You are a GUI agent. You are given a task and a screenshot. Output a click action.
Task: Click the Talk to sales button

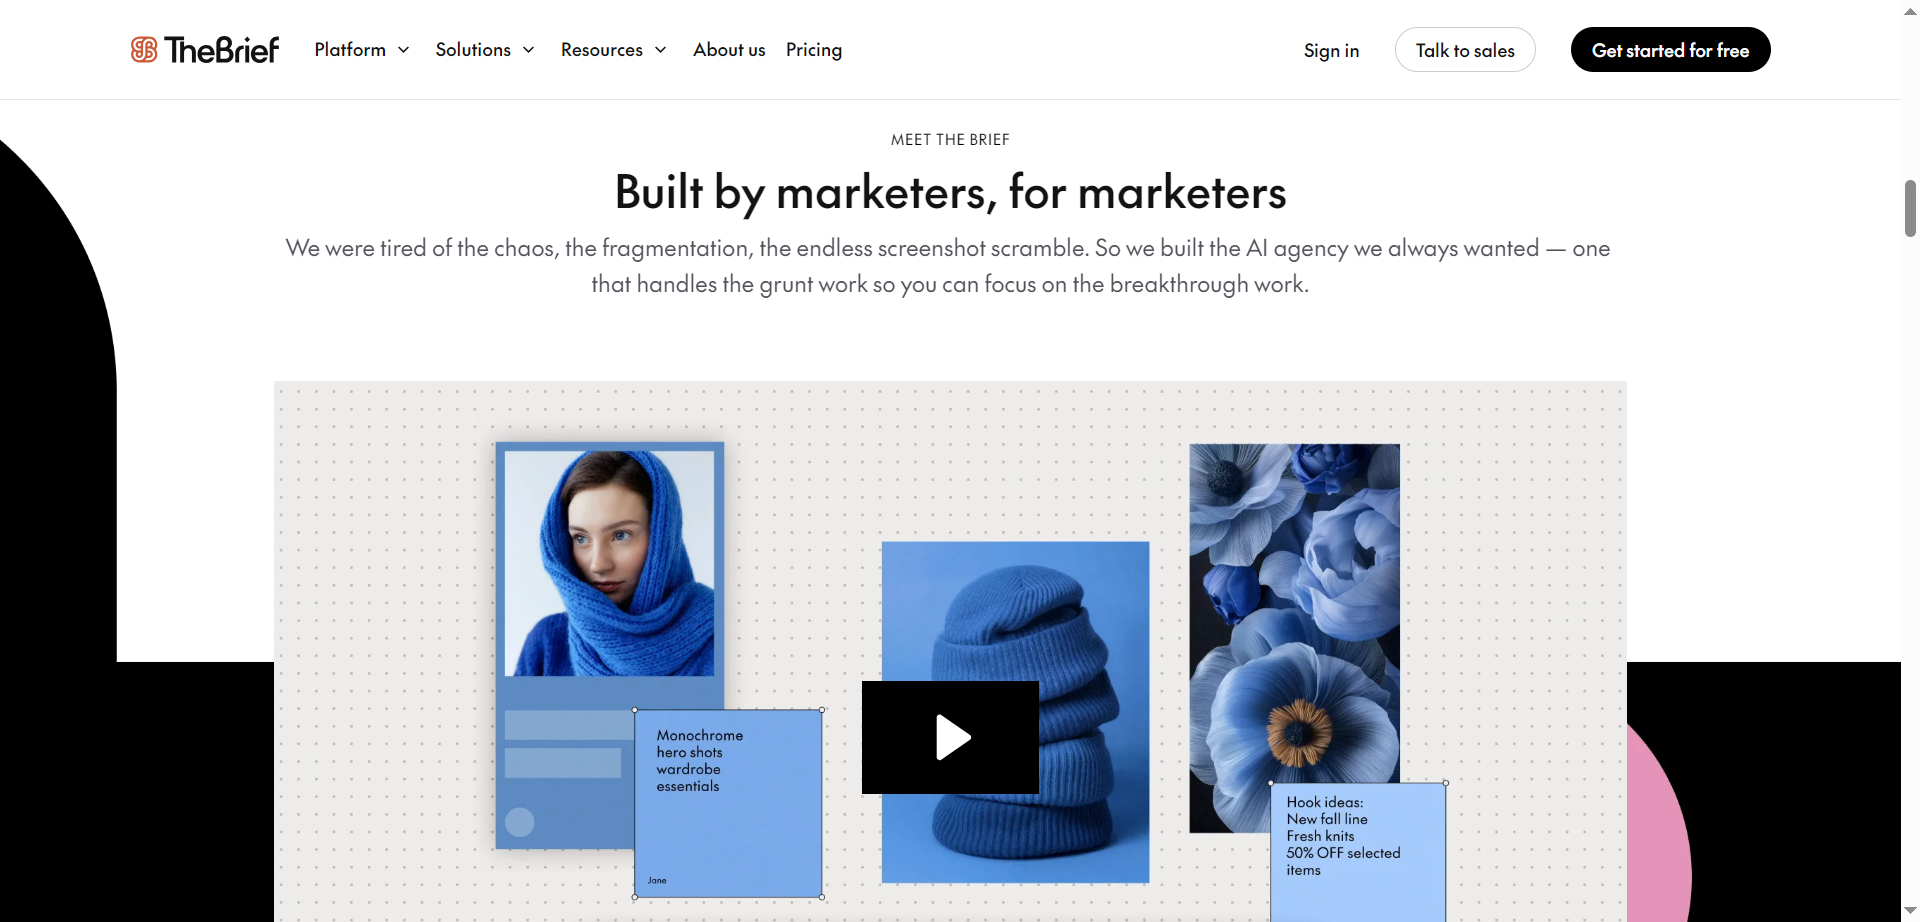coord(1465,50)
